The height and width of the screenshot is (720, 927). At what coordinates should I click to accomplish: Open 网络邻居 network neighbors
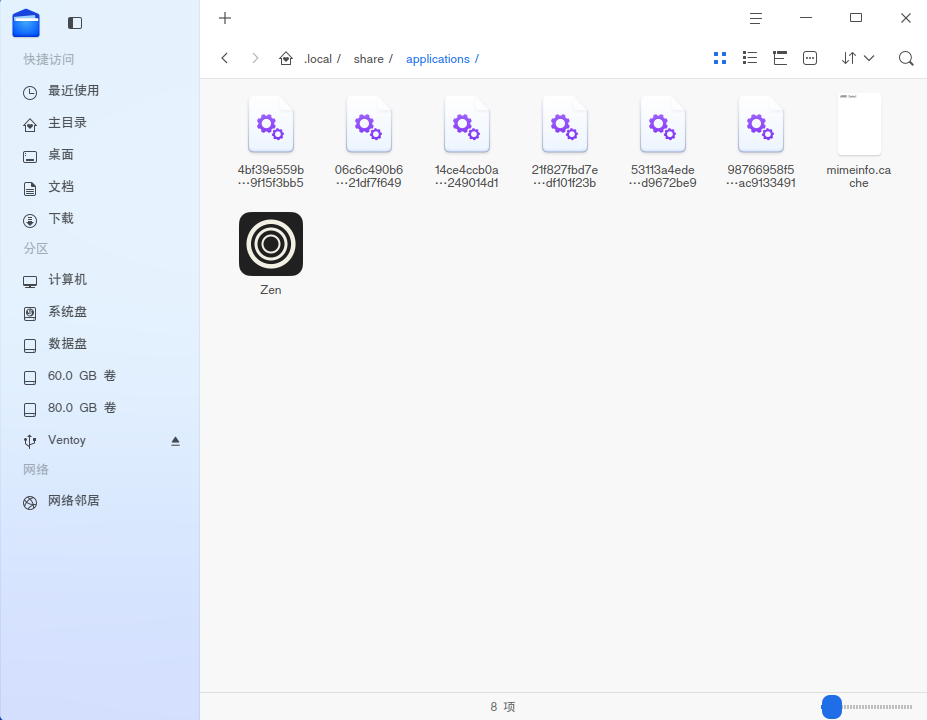pos(100,501)
